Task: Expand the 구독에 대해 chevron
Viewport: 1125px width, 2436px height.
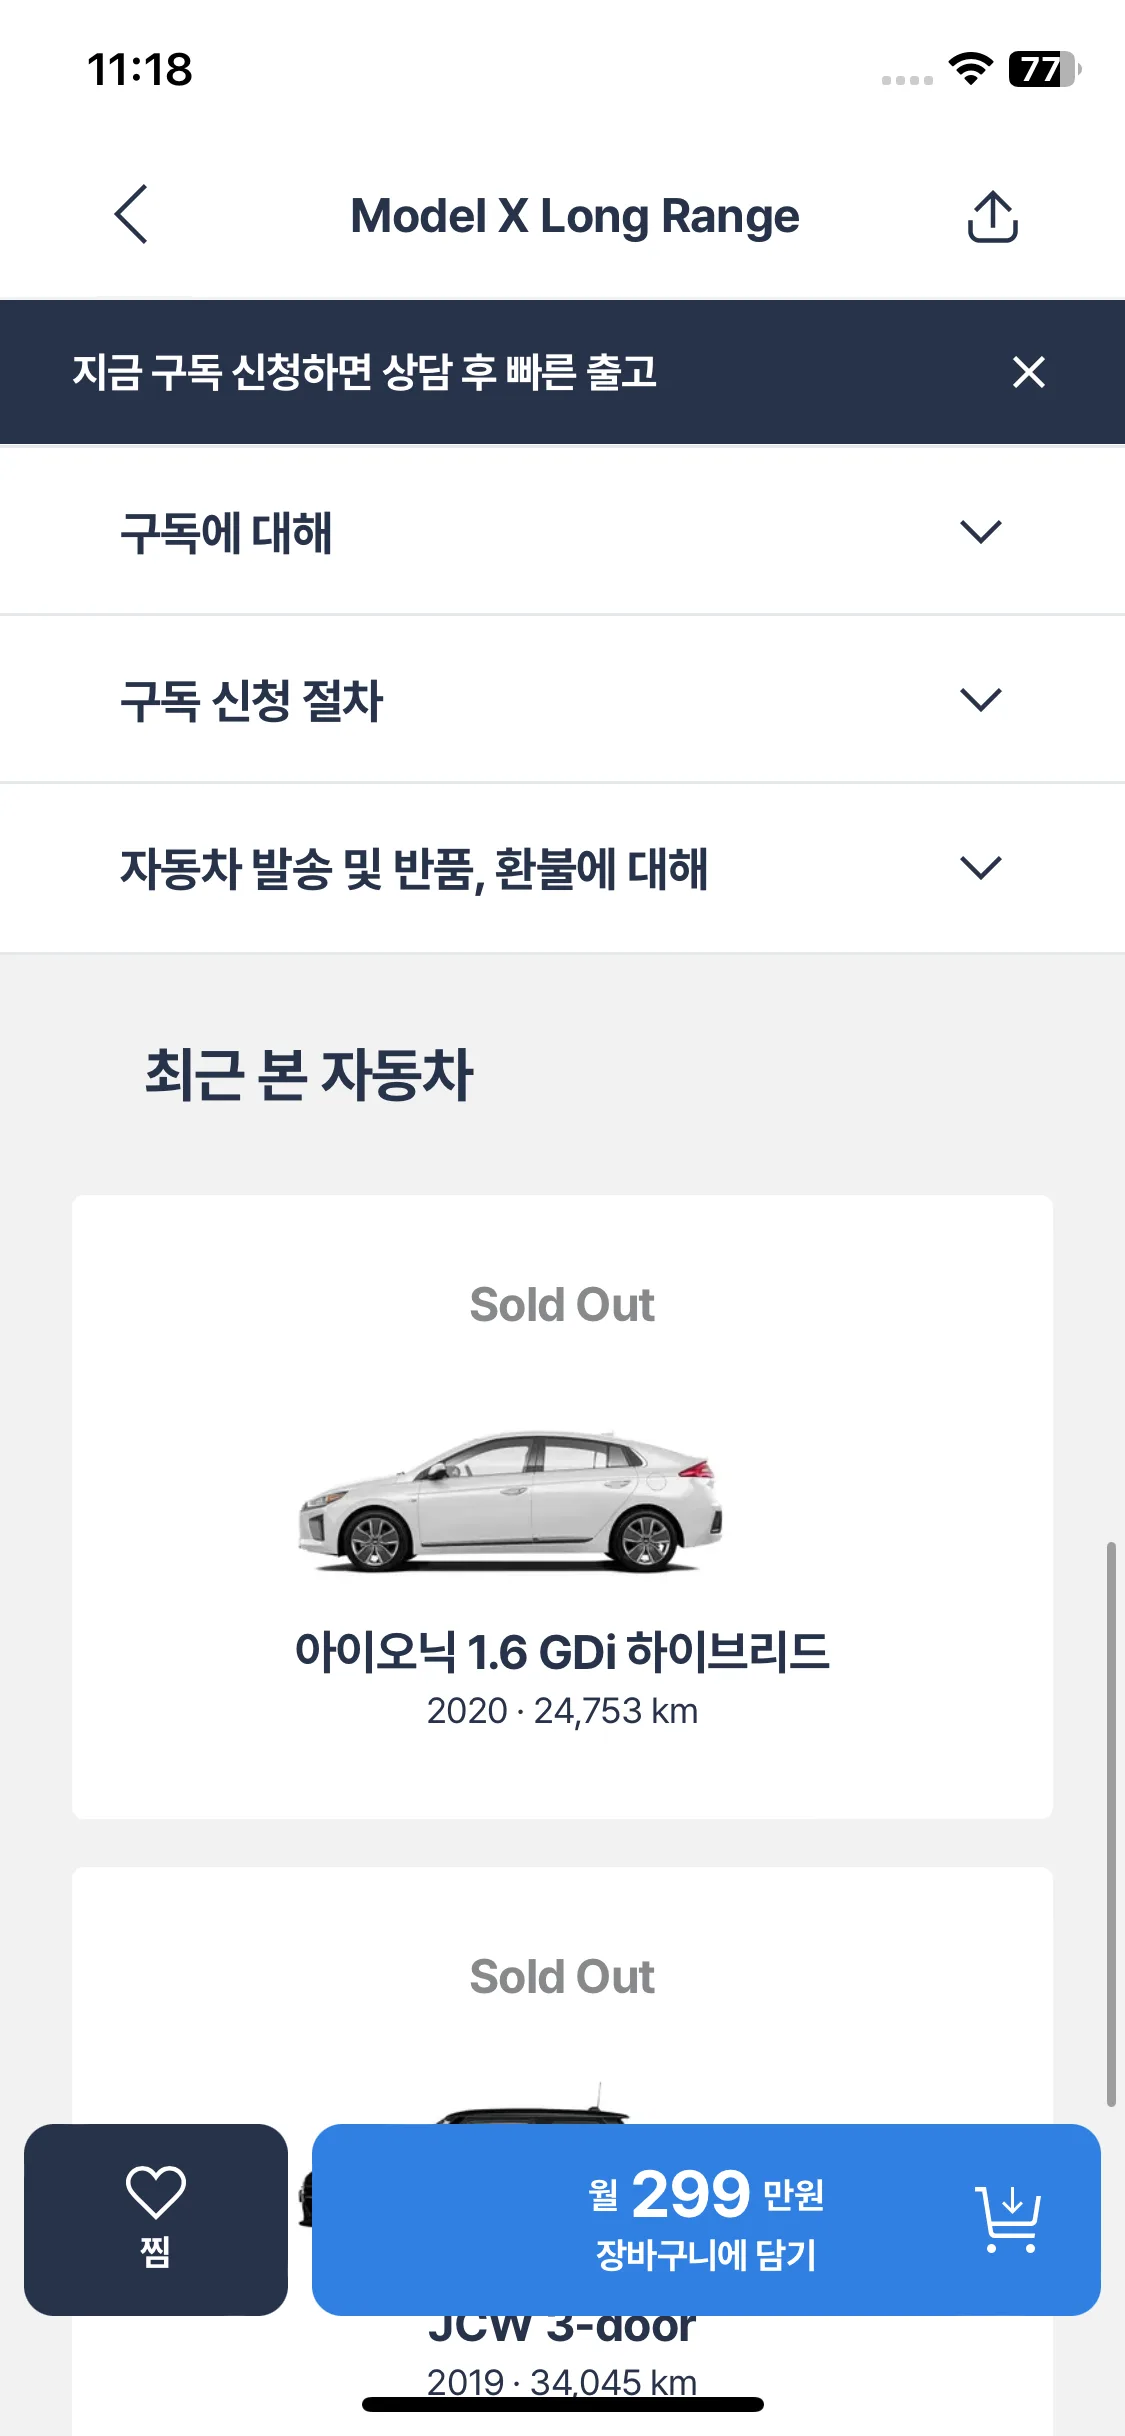Action: coord(980,531)
